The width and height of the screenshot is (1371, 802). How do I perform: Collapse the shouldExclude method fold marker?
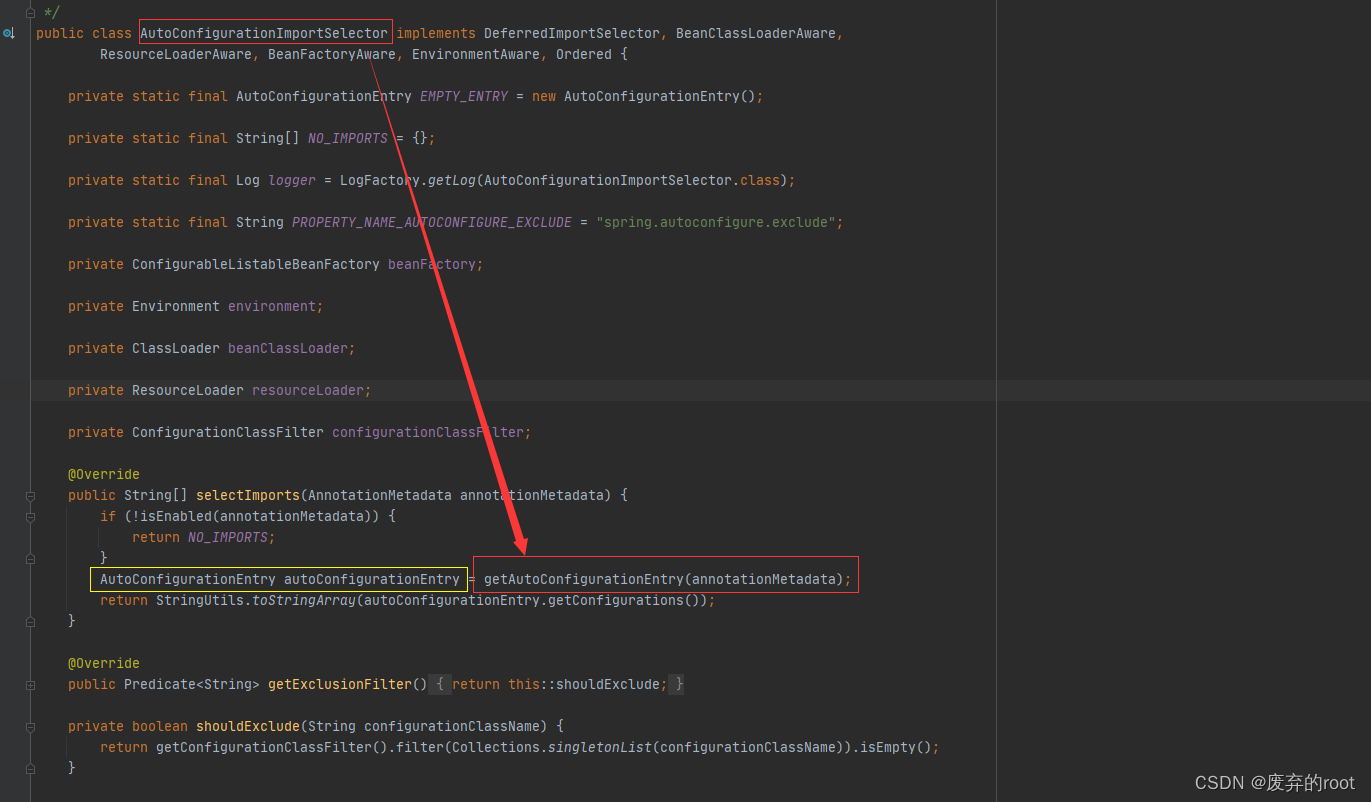coord(30,727)
